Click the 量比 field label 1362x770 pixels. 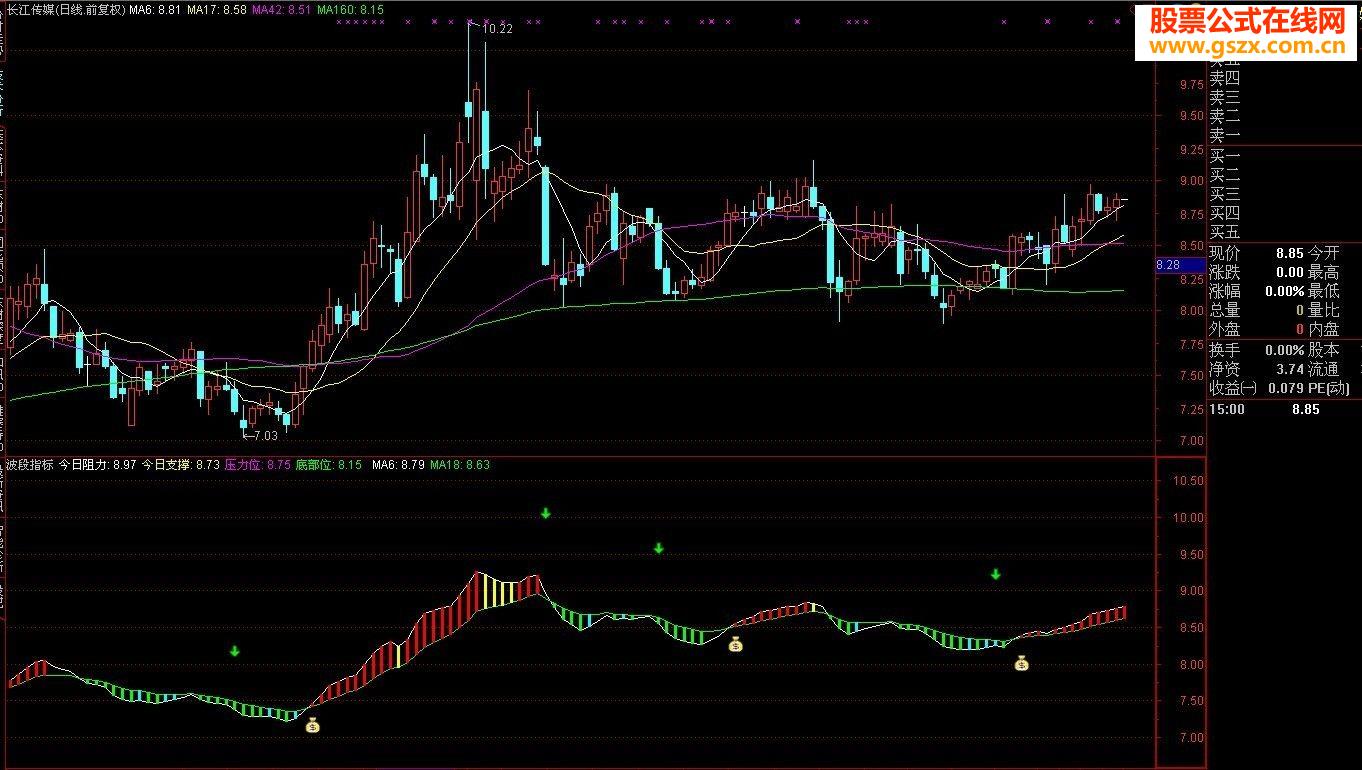[1324, 310]
